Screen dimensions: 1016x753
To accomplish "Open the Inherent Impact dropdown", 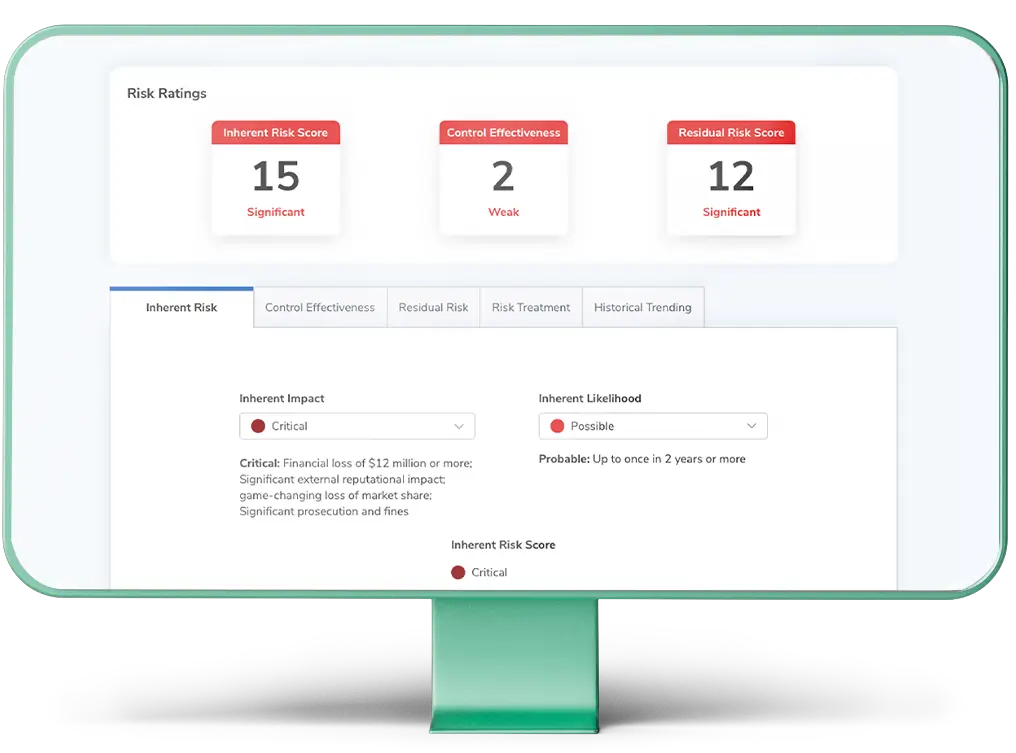I will (x=357, y=426).
